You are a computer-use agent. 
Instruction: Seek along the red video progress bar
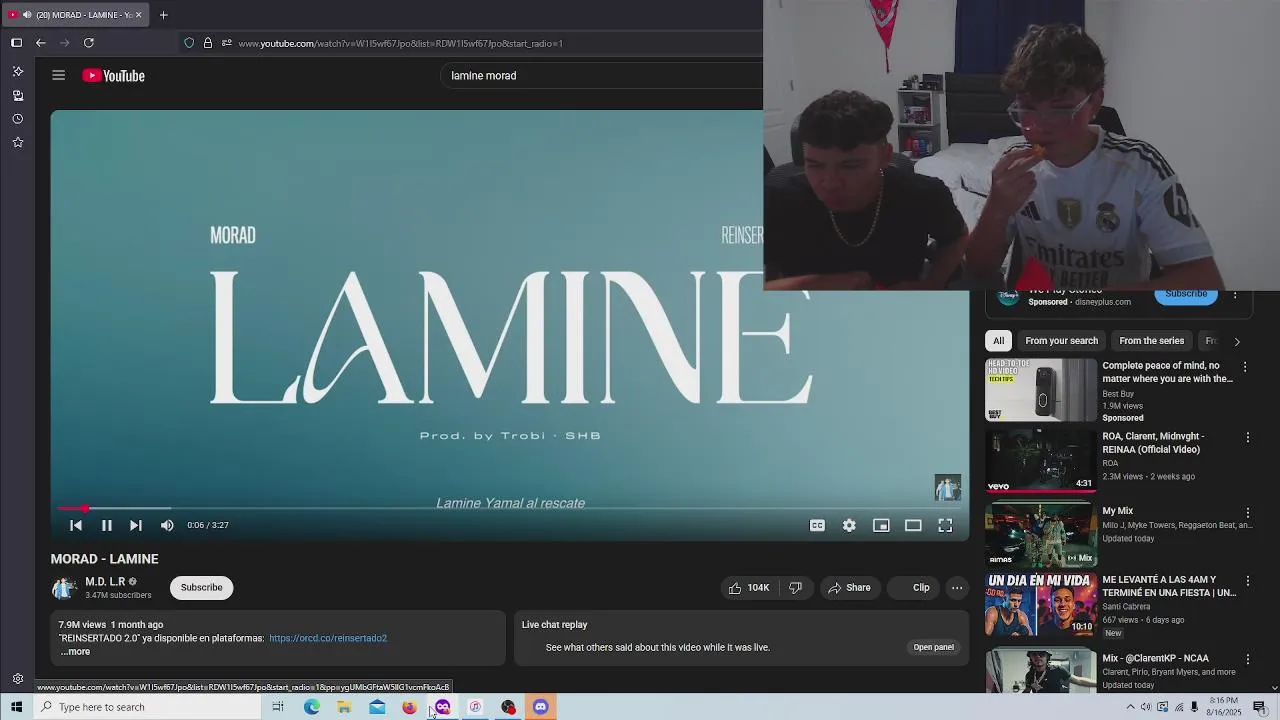[x=510, y=509]
